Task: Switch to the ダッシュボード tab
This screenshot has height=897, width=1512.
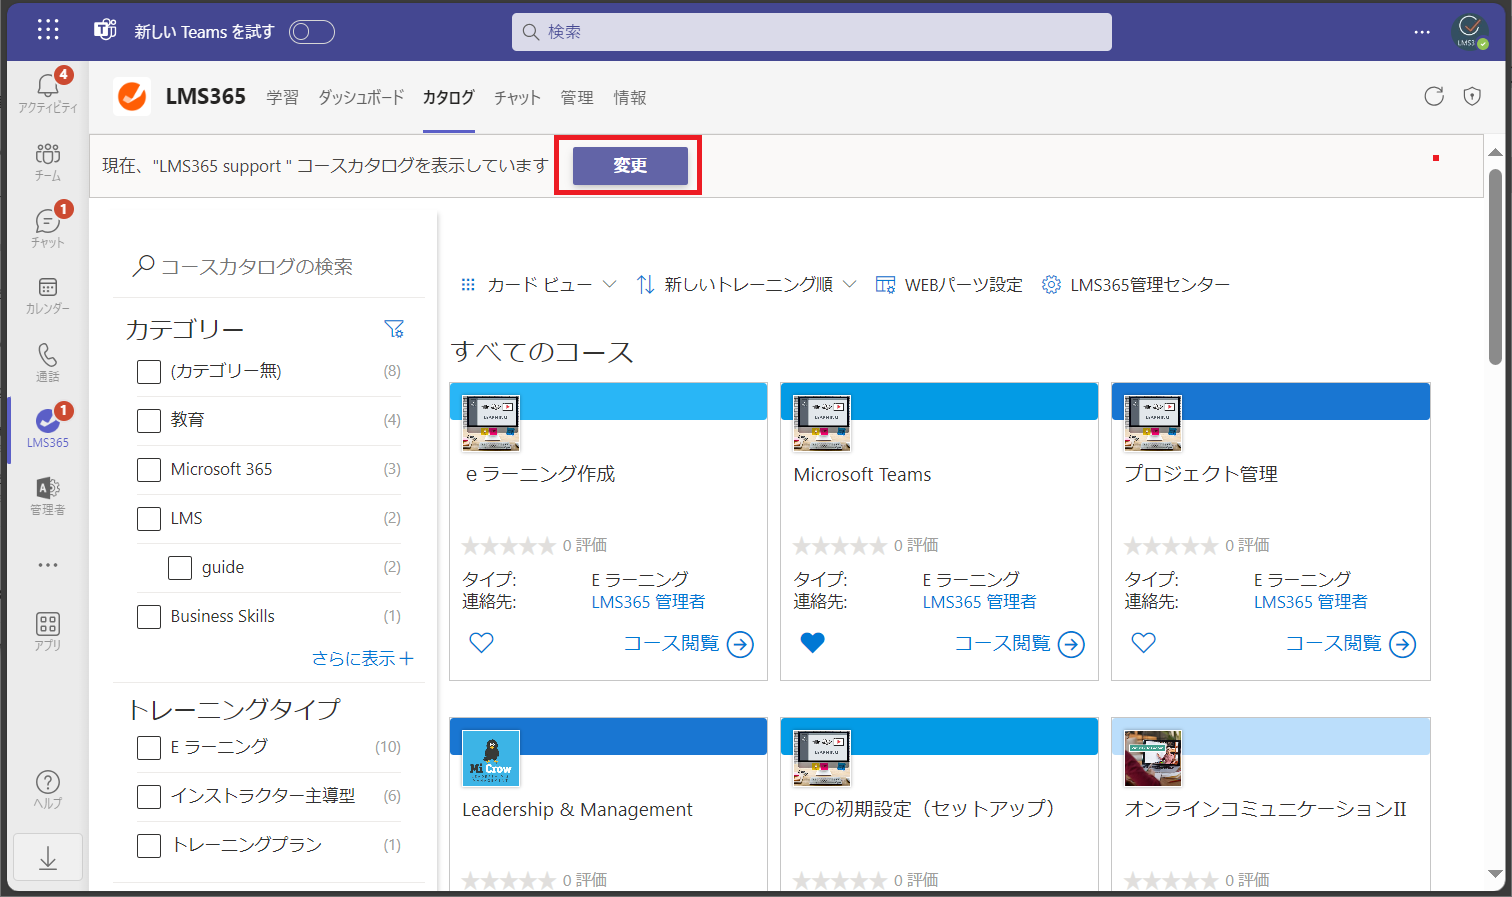Action: (x=361, y=97)
